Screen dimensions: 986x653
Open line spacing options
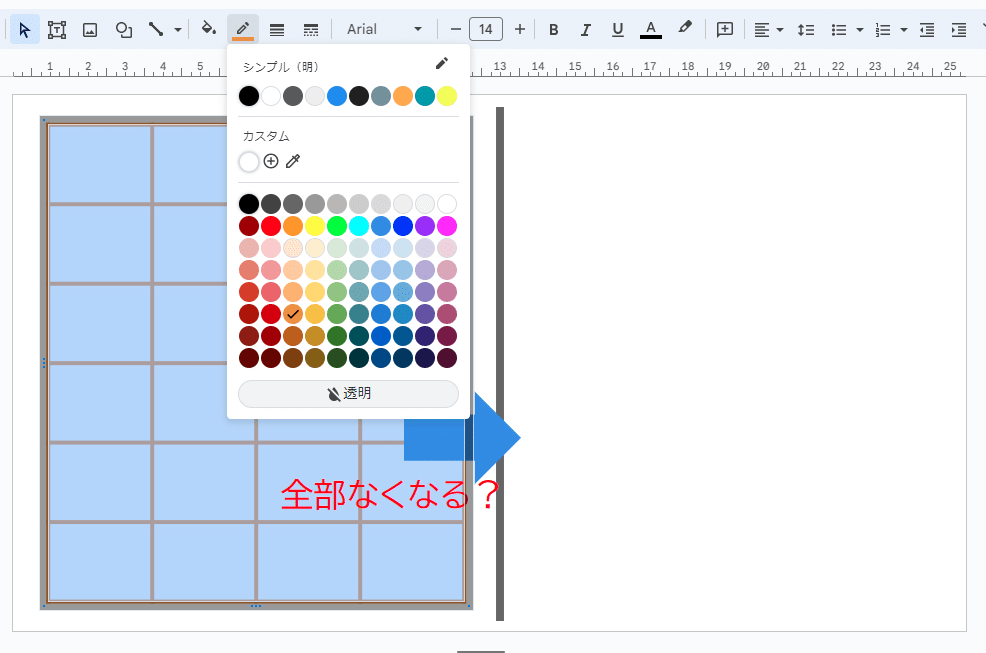[806, 30]
